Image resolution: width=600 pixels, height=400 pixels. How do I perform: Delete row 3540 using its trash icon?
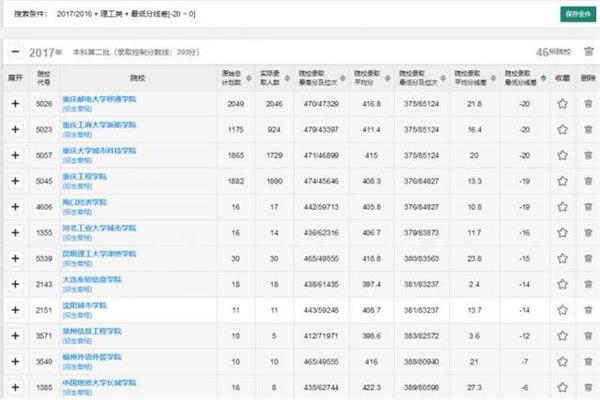(x=588, y=362)
